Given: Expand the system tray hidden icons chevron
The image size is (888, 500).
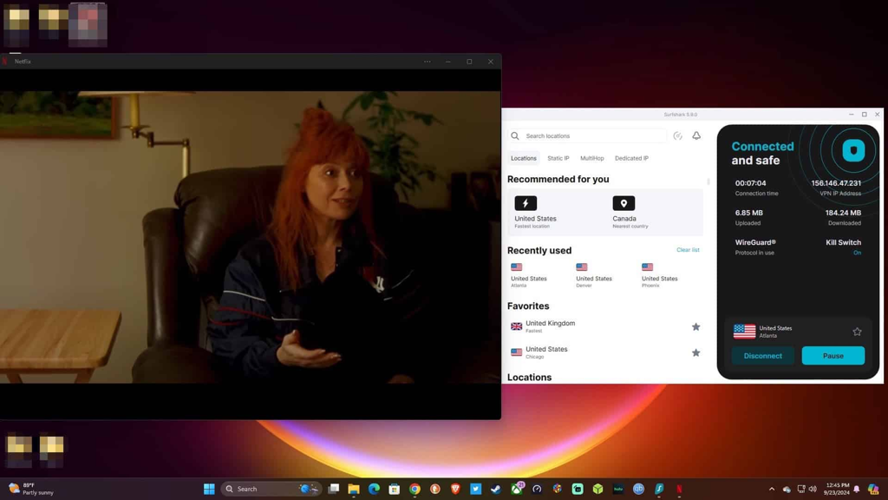Looking at the screenshot, I should point(771,489).
